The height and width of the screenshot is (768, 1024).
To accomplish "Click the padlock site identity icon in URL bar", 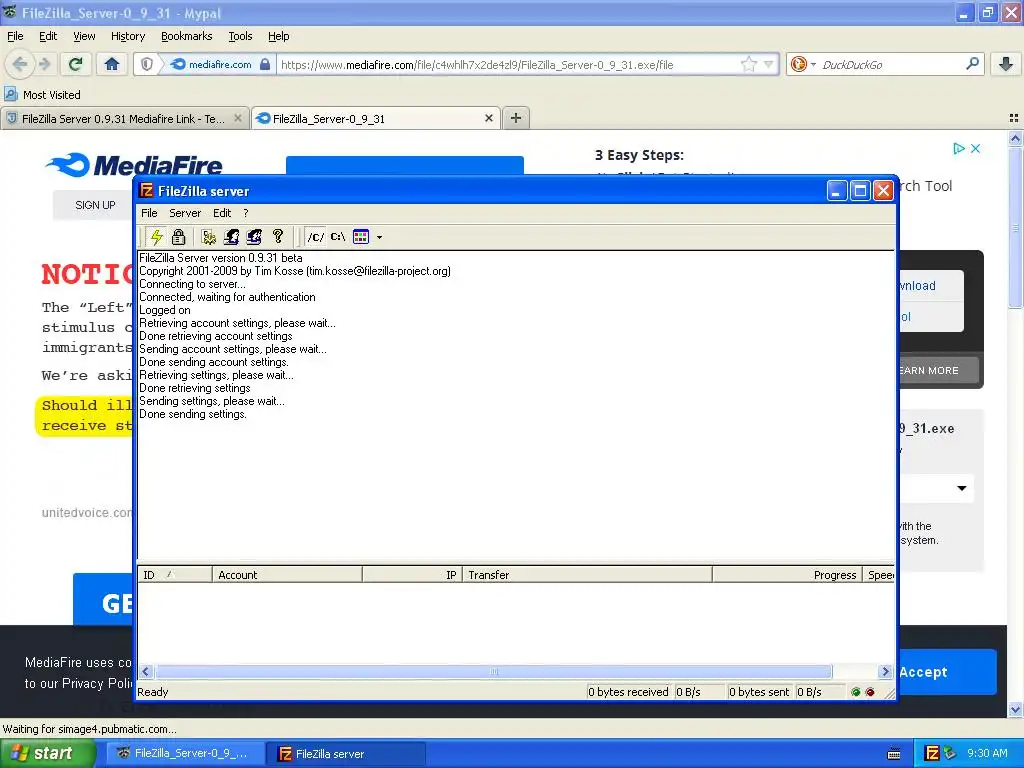I will pyautogui.click(x=264, y=64).
